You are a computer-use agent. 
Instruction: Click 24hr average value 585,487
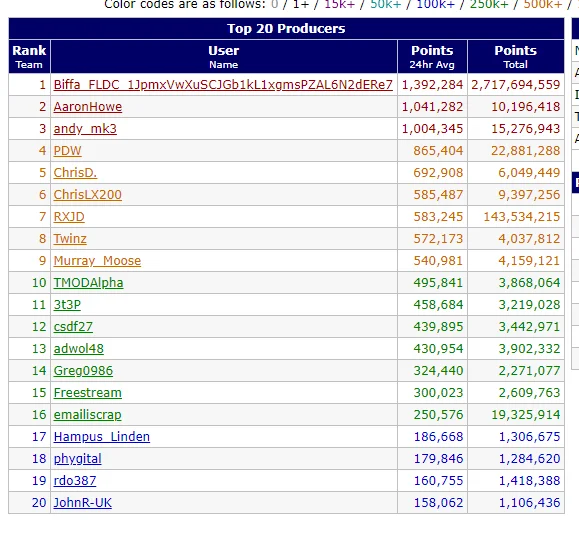tap(438, 195)
